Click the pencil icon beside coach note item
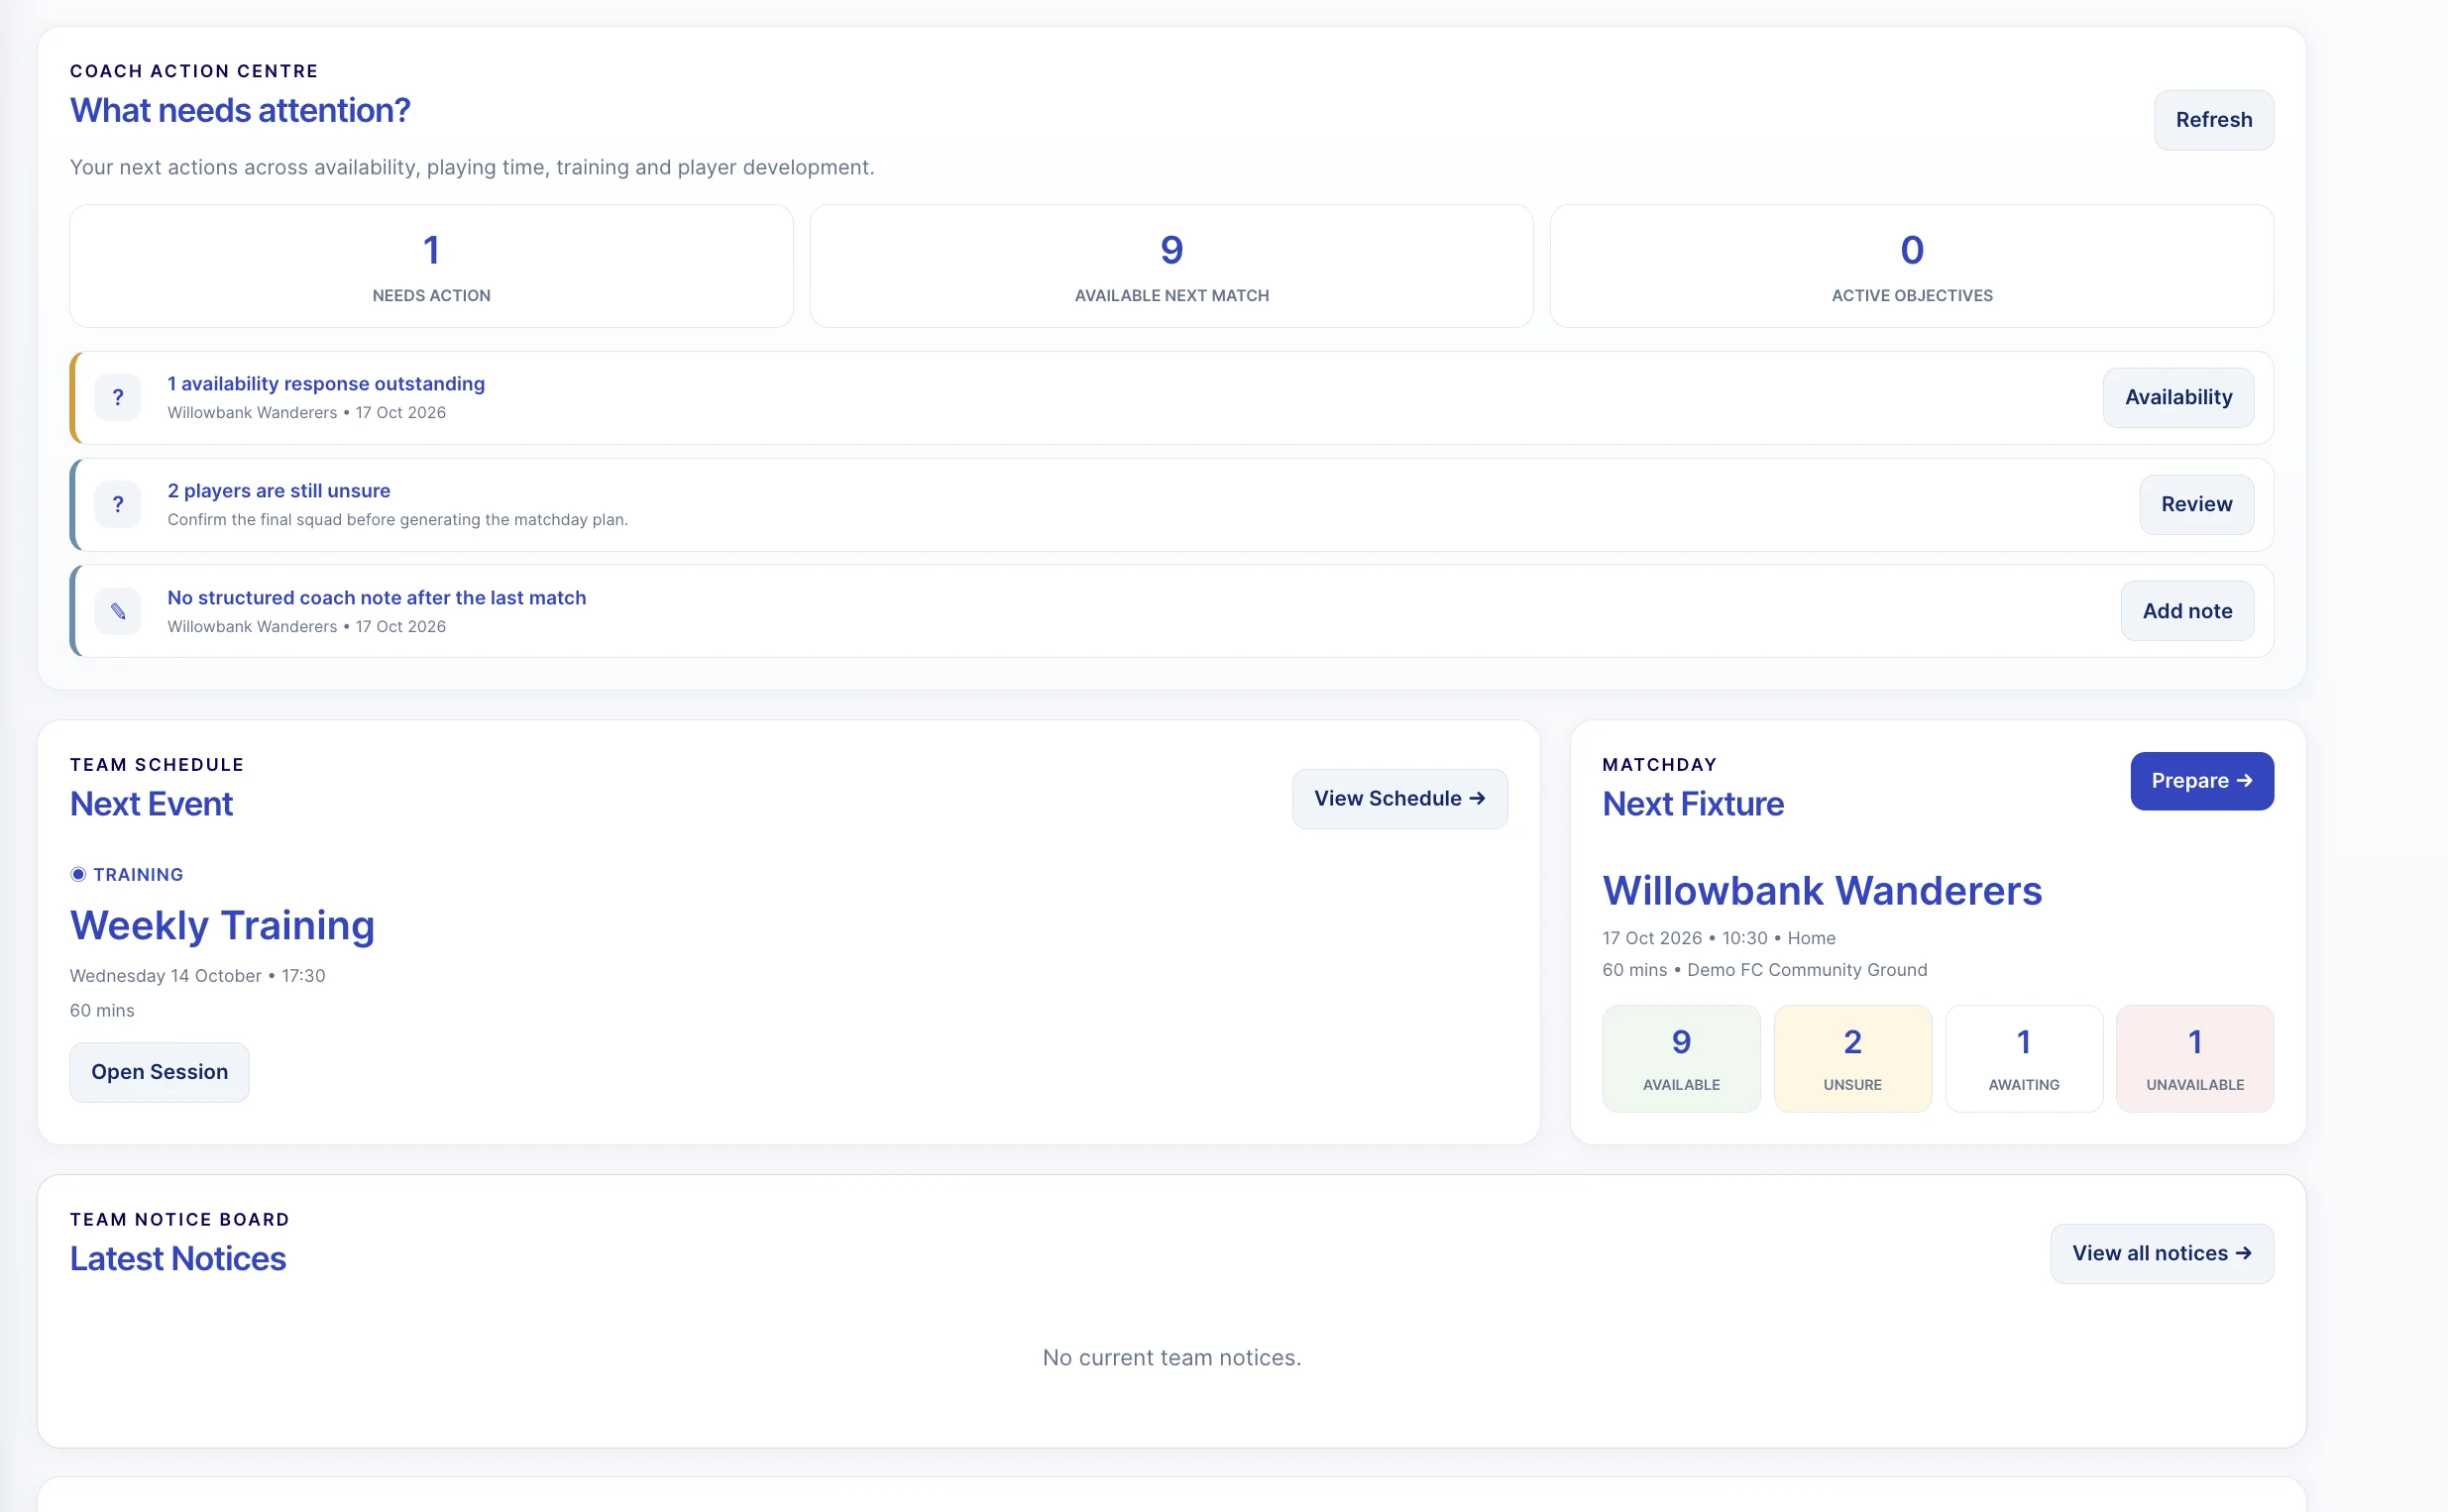 pyautogui.click(x=118, y=611)
